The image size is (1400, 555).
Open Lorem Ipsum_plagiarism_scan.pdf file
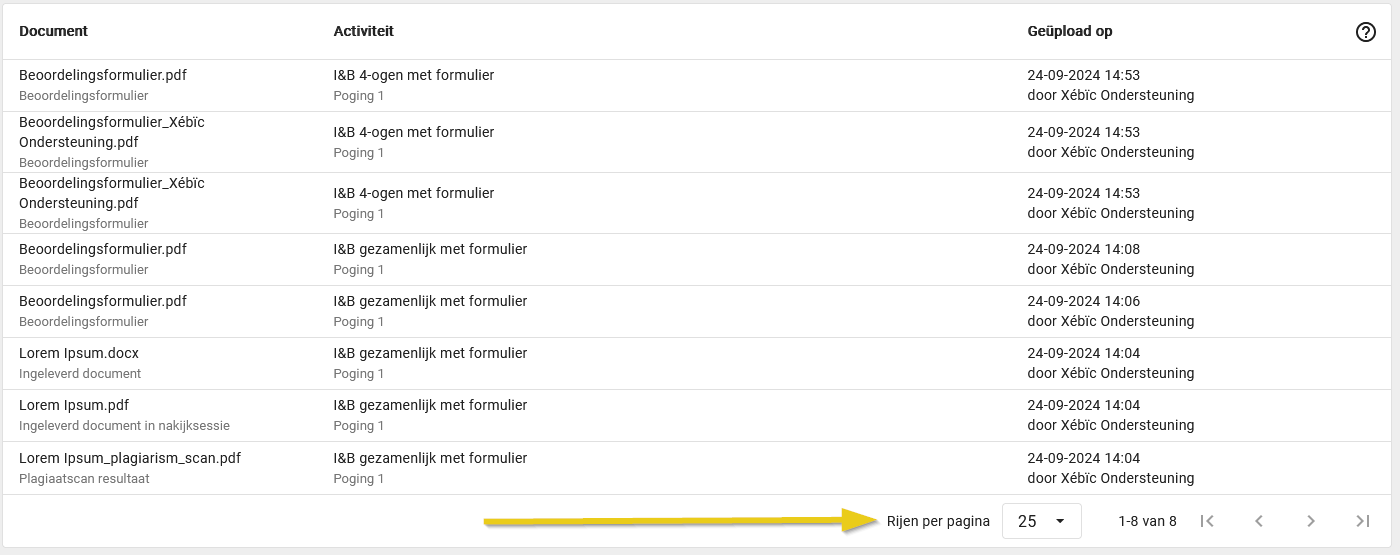point(130,458)
